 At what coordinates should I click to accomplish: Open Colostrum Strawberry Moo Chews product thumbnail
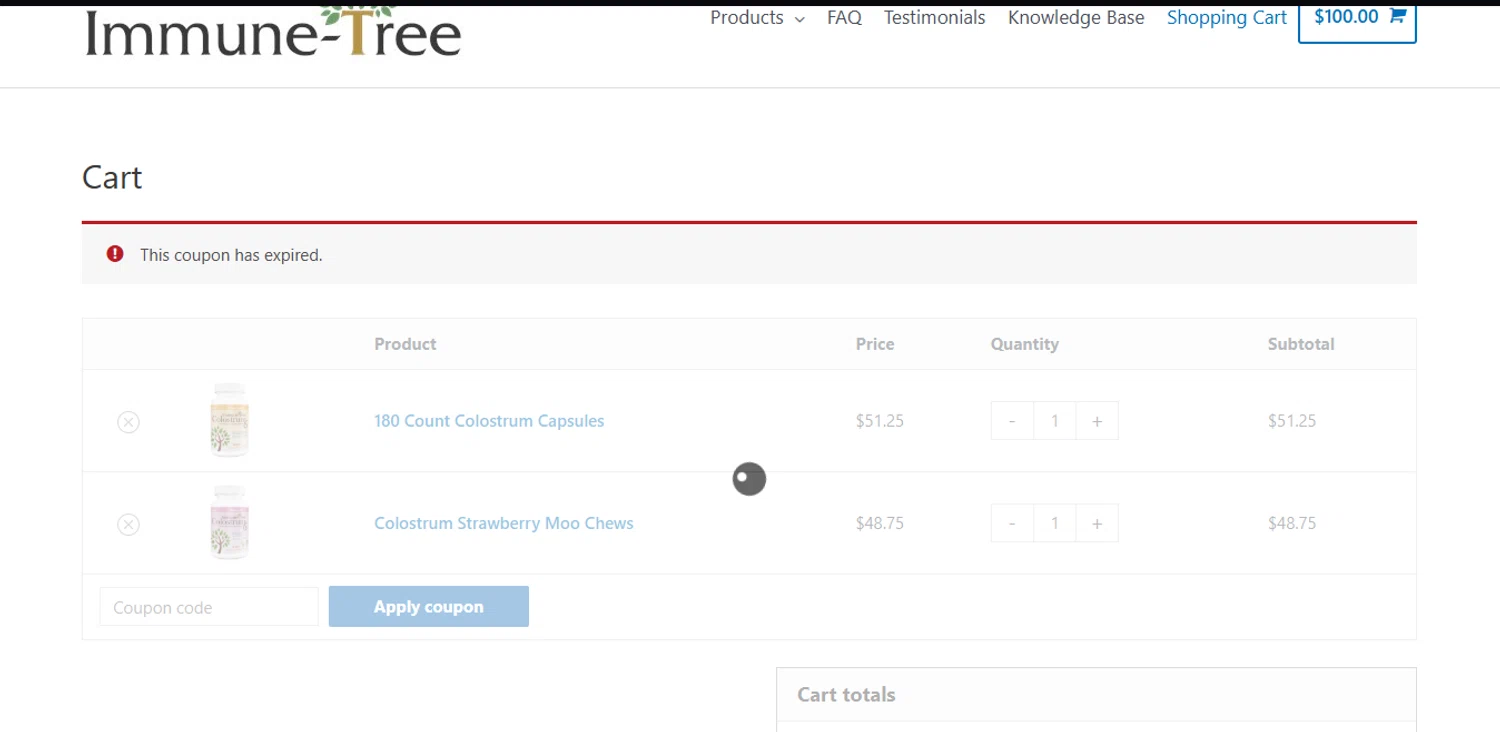pos(229,522)
